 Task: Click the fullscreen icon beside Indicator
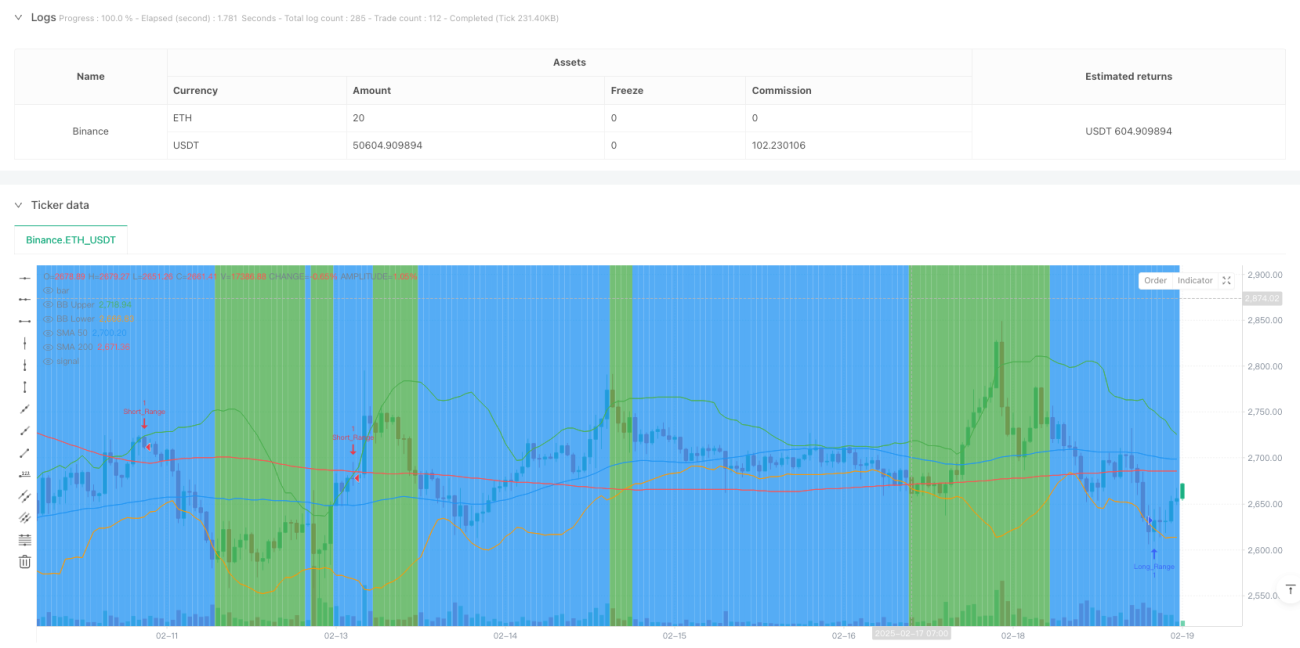click(1227, 281)
